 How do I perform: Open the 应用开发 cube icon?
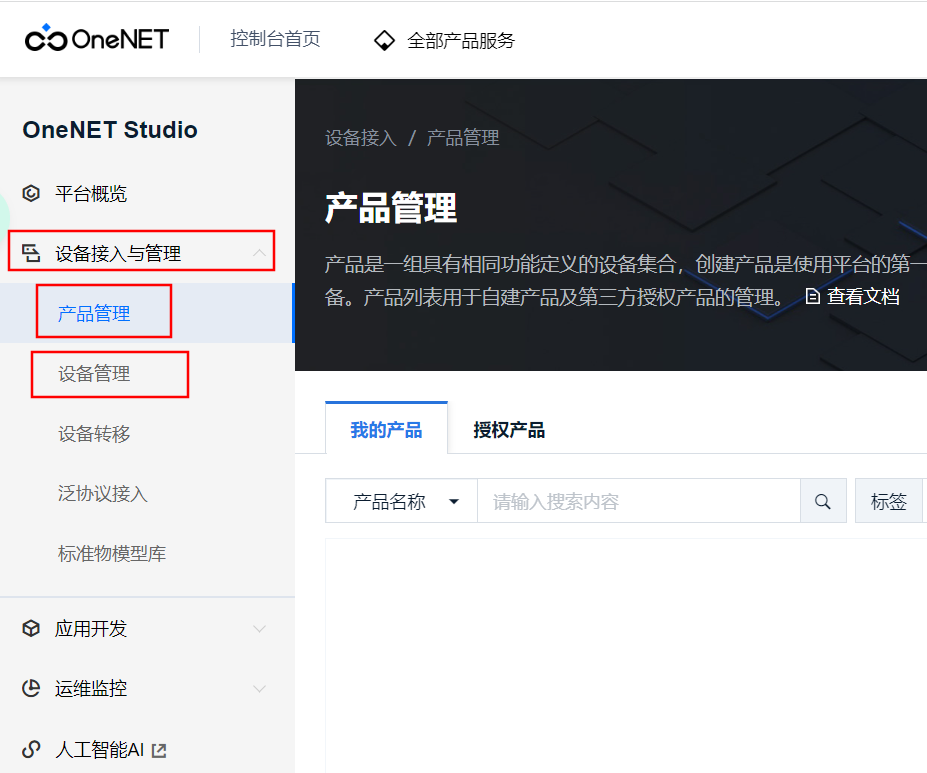[29, 628]
